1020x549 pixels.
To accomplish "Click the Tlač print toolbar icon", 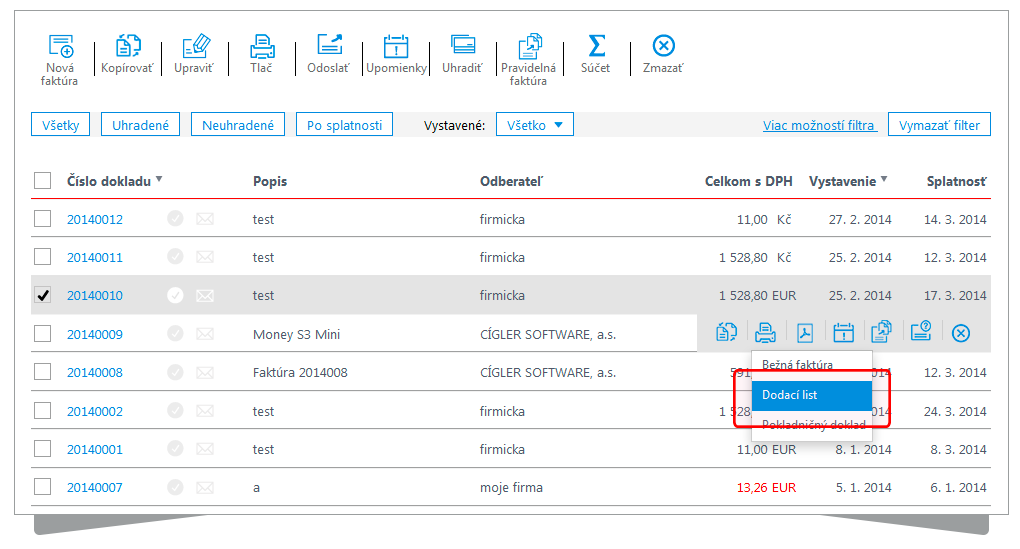I will [x=262, y=47].
